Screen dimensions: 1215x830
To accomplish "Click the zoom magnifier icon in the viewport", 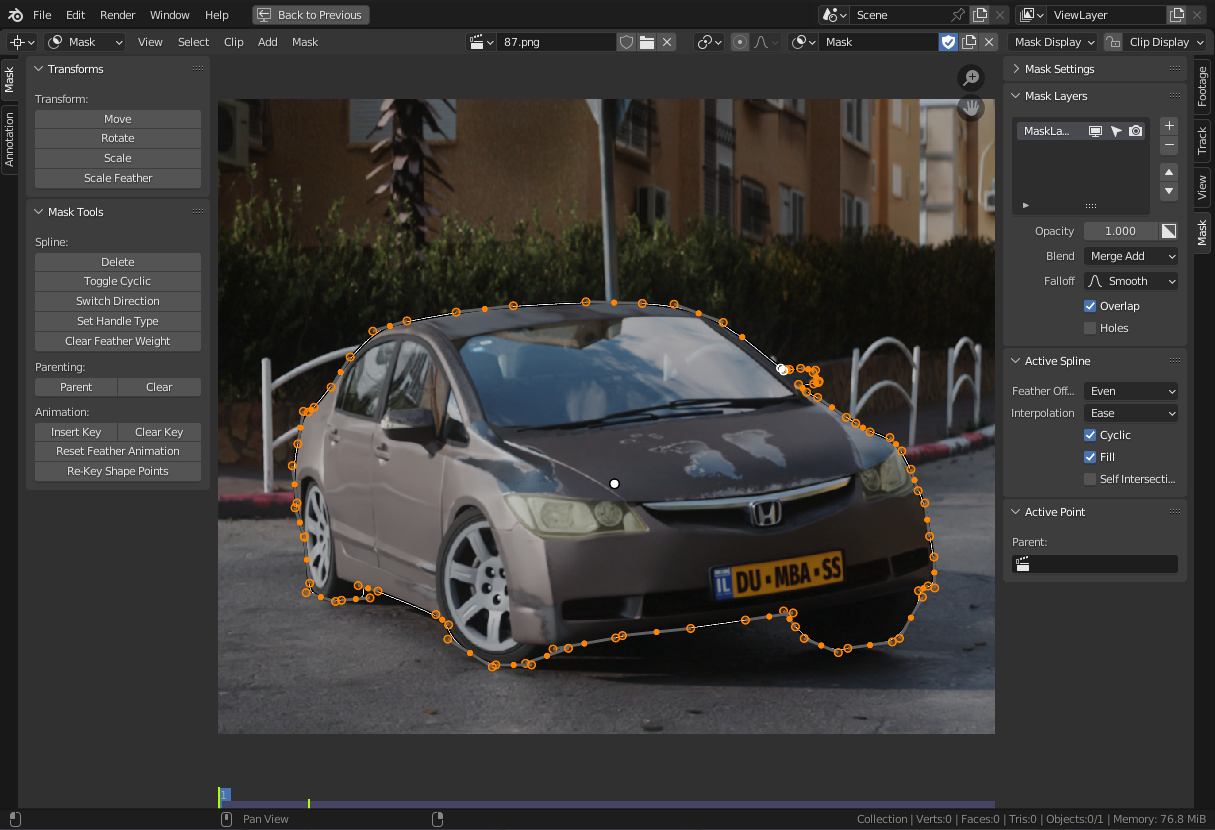I will pos(970,78).
